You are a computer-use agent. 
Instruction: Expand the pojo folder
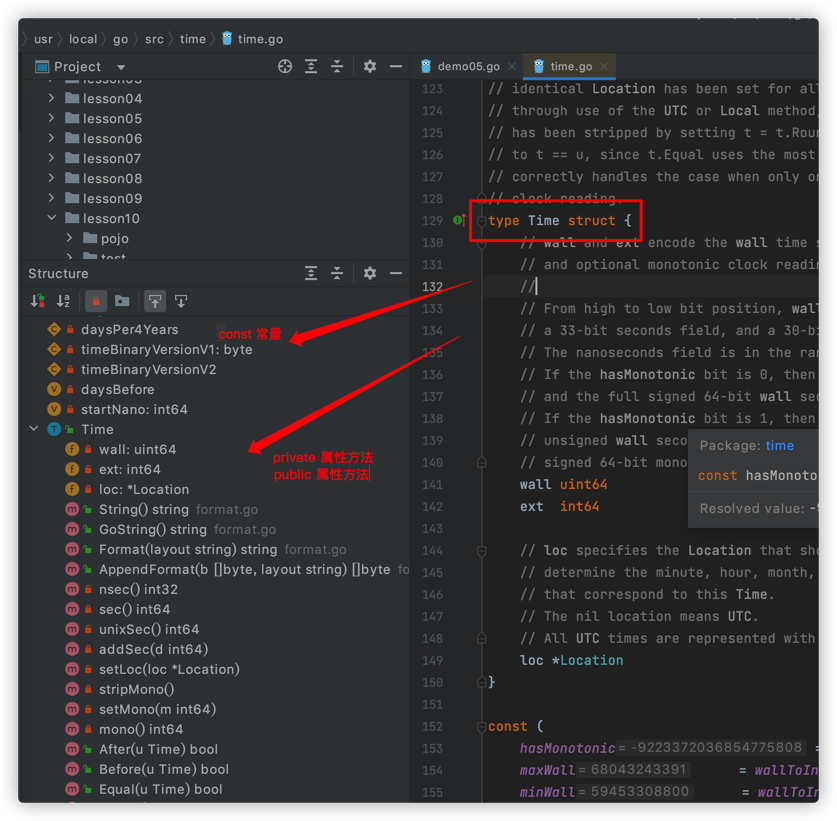pyautogui.click(x=69, y=238)
